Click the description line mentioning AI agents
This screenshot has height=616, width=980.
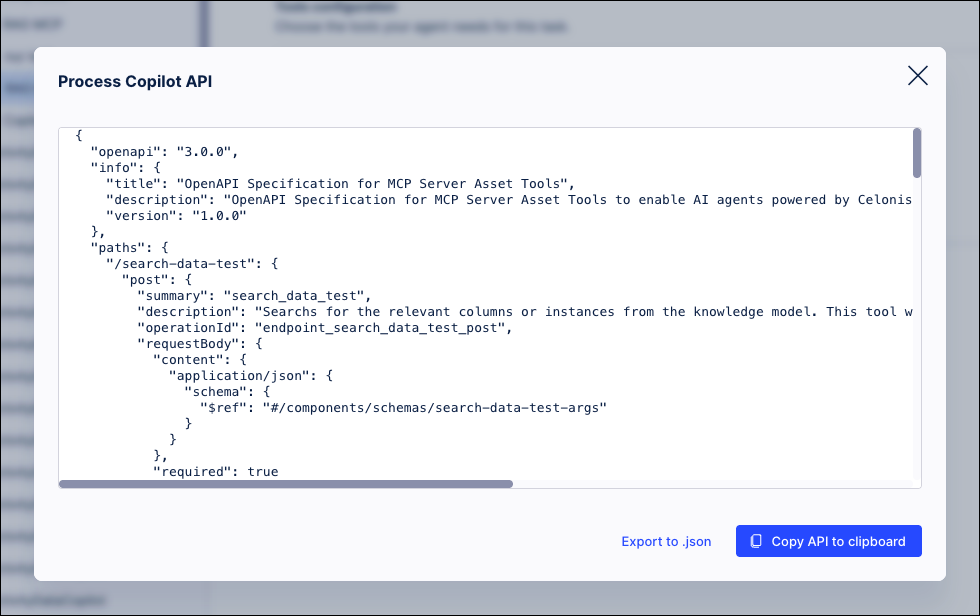500,199
